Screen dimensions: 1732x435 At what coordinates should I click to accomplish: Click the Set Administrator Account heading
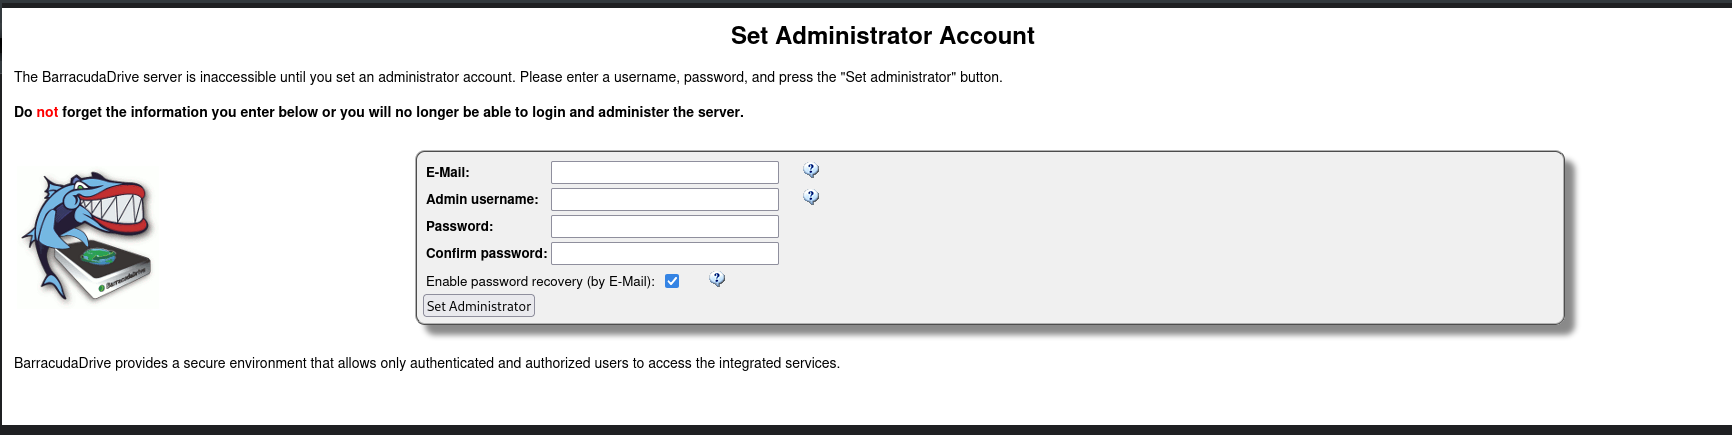click(882, 36)
